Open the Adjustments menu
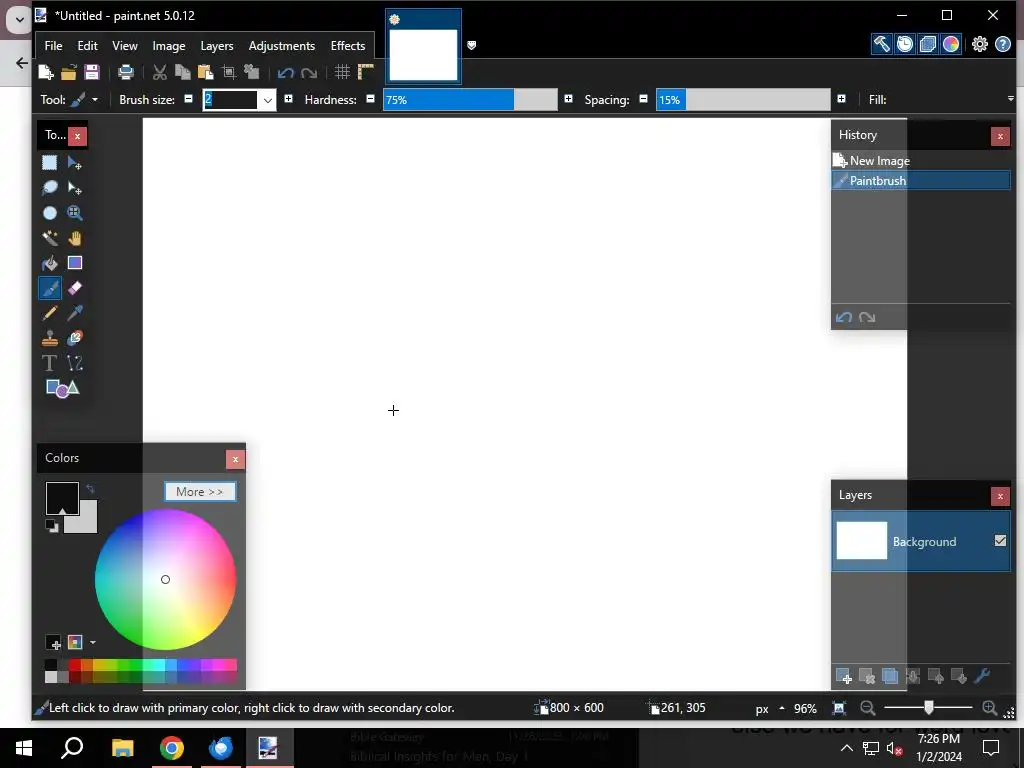The image size is (1024, 768). click(x=281, y=46)
